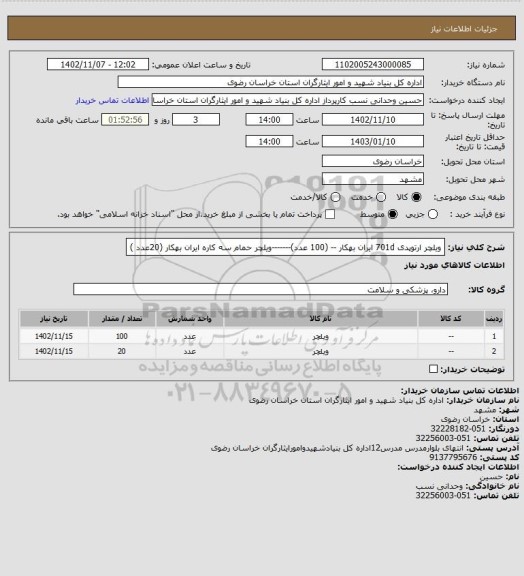The height and width of the screenshot is (576, 524).
Task: Click the announcement date field 1402/11/07 - 12:02
Action: coord(98,64)
